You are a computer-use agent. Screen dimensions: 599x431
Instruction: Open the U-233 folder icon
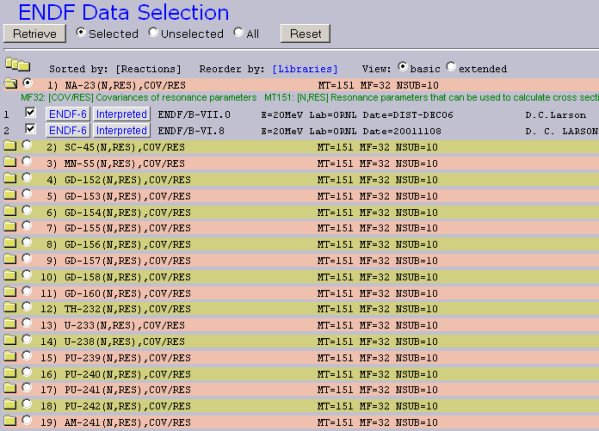click(x=10, y=324)
